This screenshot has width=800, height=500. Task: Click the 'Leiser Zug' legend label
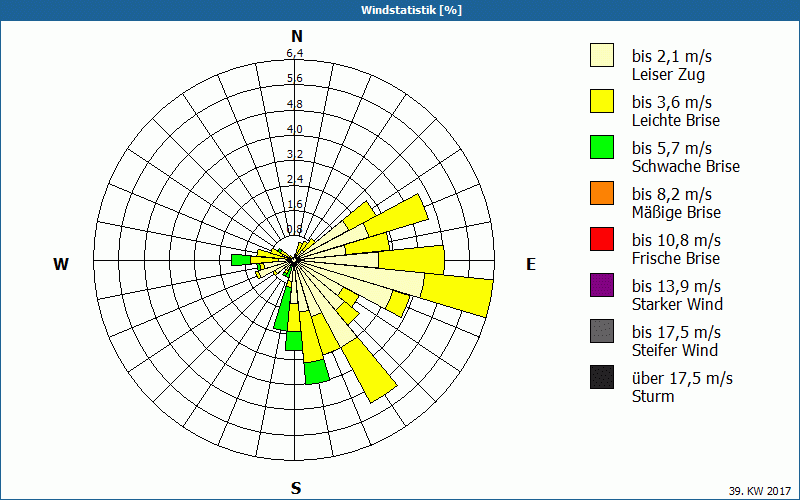point(668,74)
